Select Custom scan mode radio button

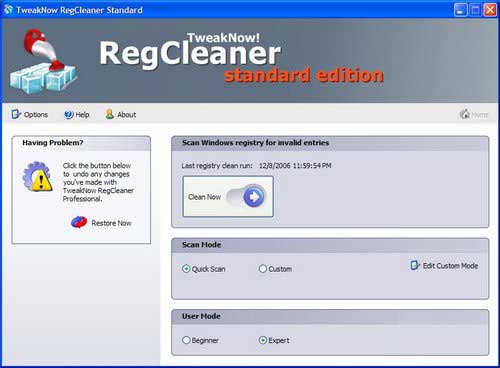[x=263, y=269]
